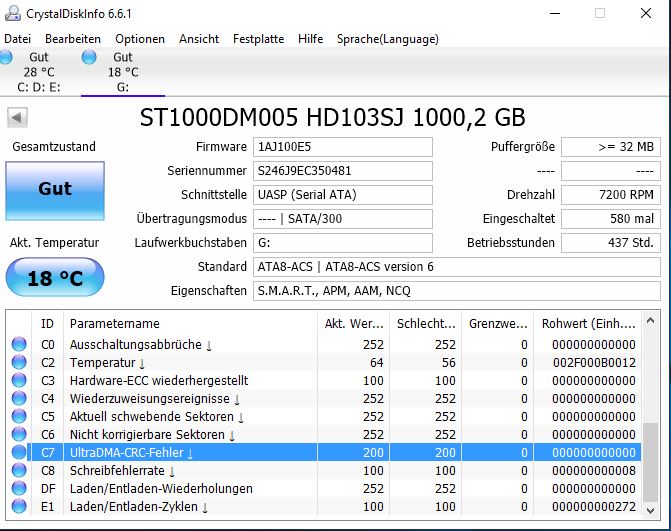
Task: Open the Hilfe menu
Action: coord(310,39)
